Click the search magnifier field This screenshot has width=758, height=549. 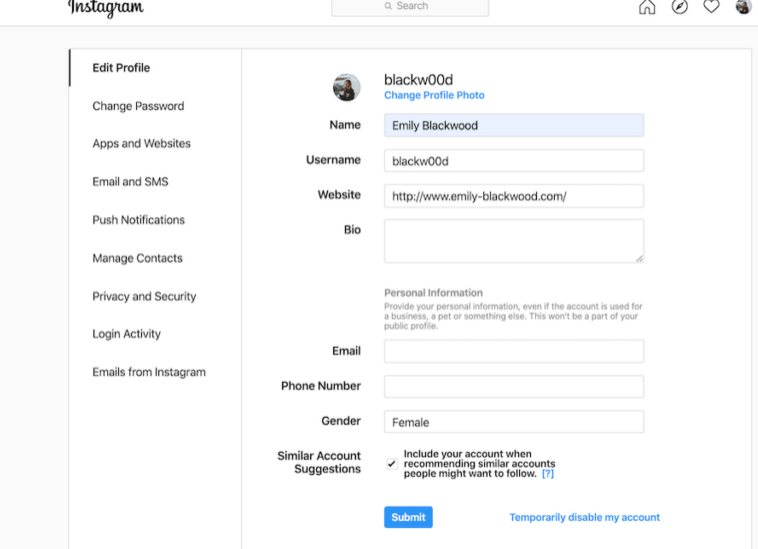pyautogui.click(x=410, y=7)
